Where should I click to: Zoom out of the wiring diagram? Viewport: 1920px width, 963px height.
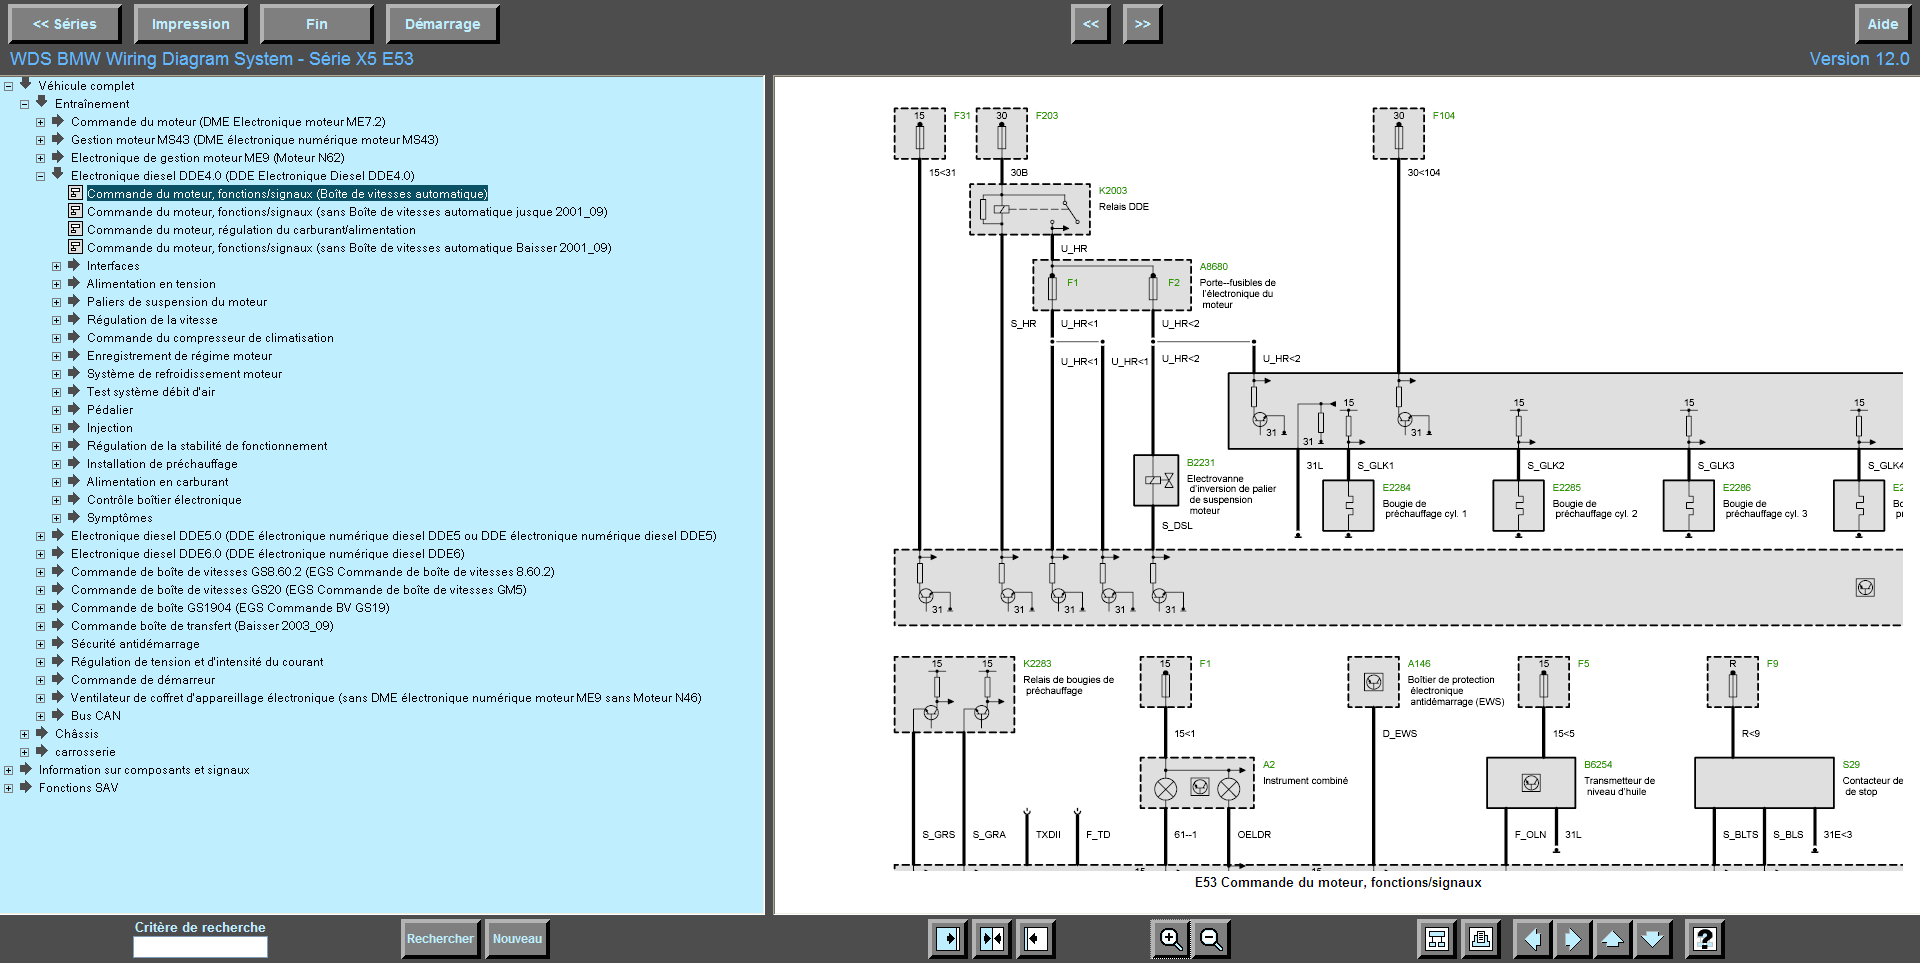[x=1211, y=939]
